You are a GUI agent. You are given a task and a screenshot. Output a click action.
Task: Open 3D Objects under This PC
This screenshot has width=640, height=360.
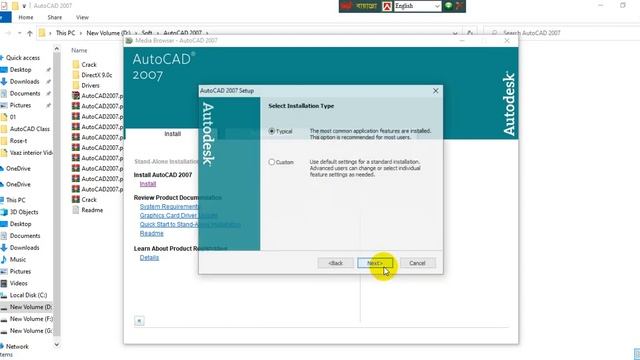point(24,212)
